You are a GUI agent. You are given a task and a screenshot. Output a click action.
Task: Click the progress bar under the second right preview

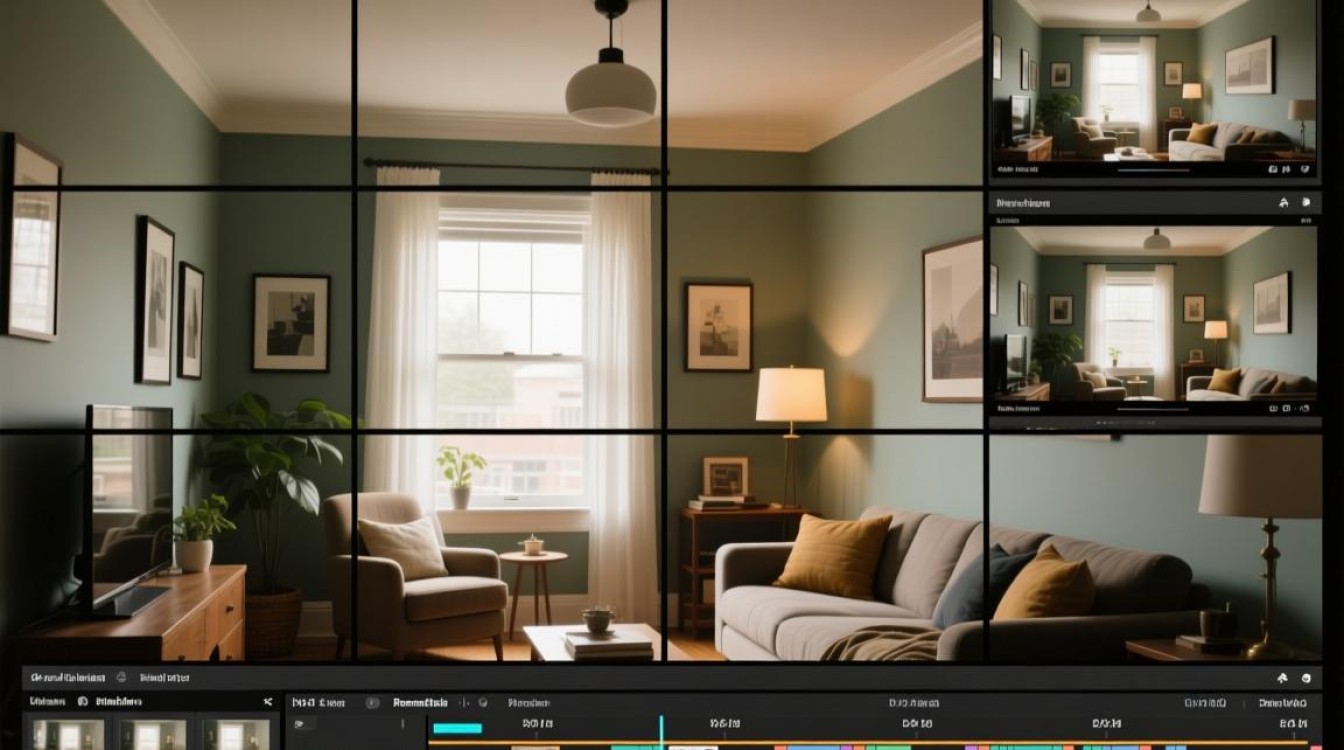pos(1153,409)
